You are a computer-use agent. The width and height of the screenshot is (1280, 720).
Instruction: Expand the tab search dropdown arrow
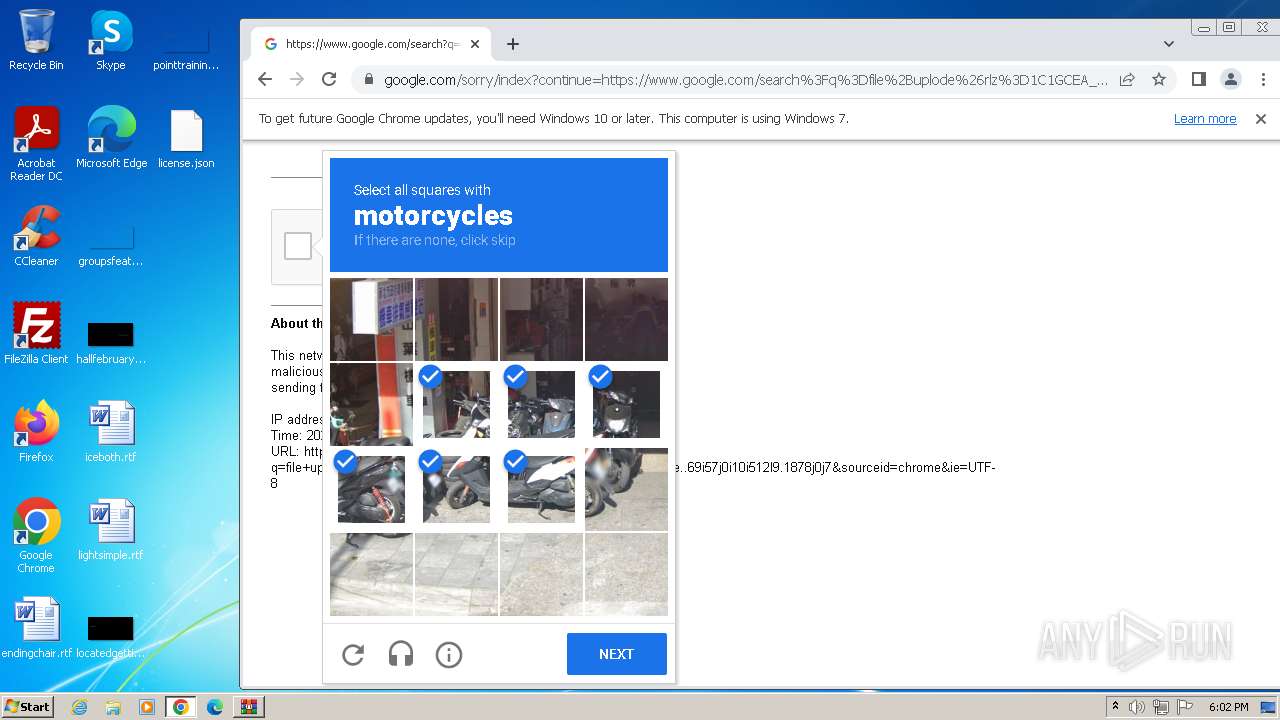click(1169, 44)
